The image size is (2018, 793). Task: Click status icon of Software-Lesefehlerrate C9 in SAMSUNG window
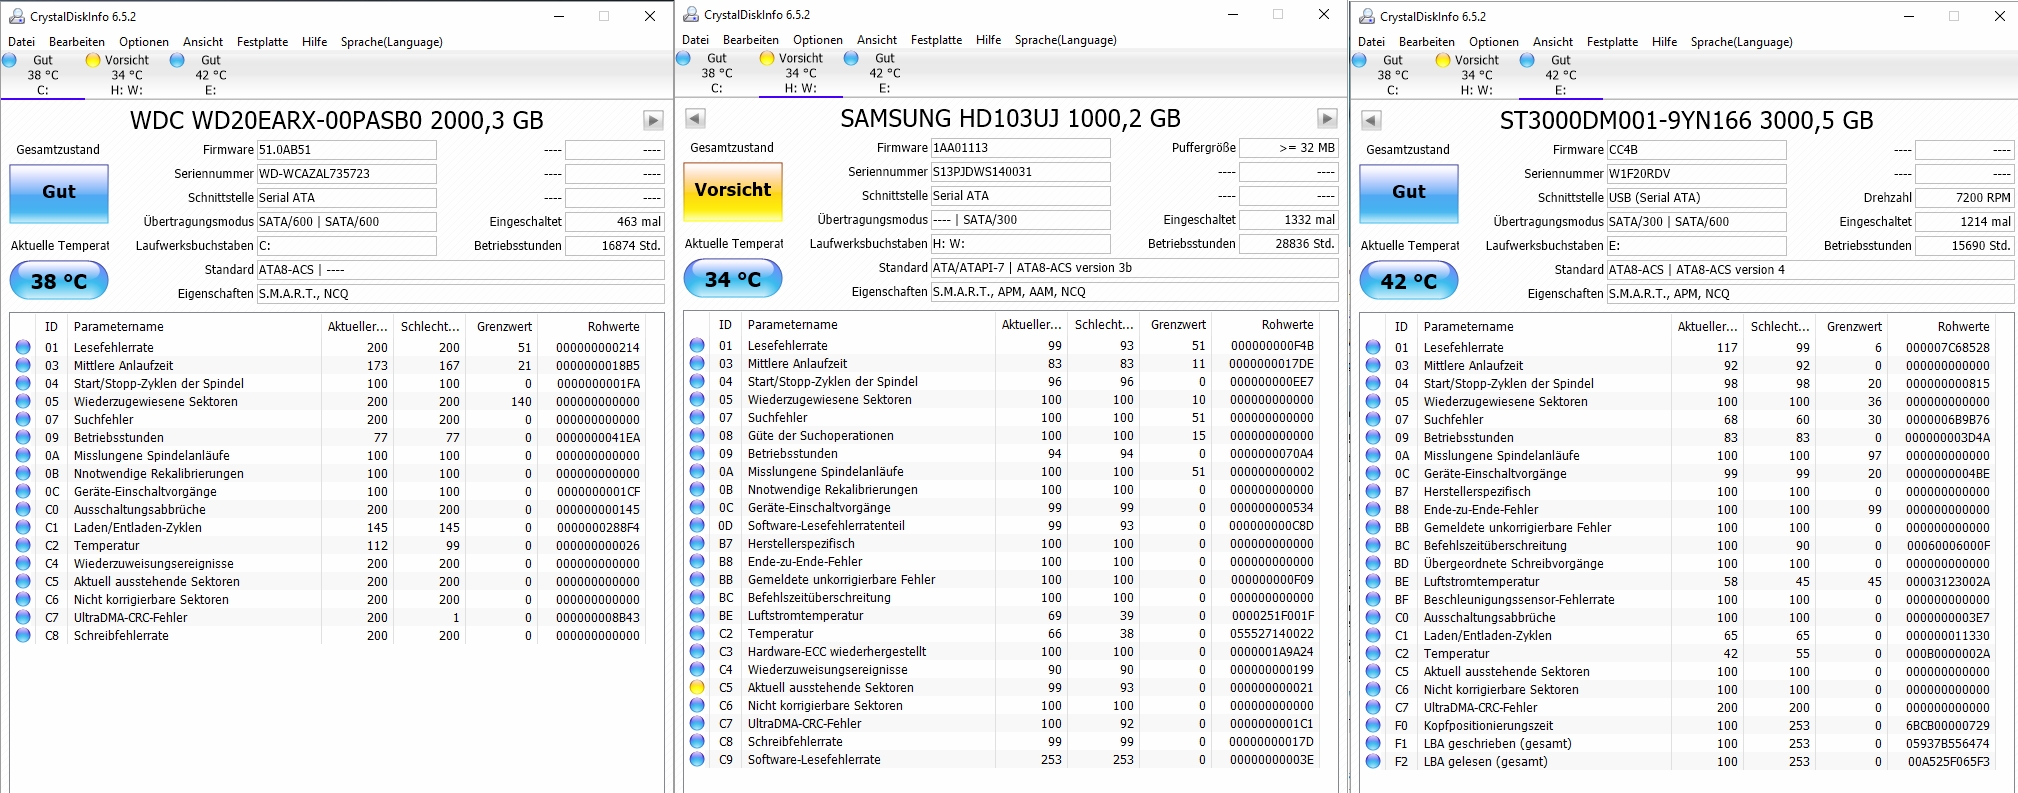(697, 759)
